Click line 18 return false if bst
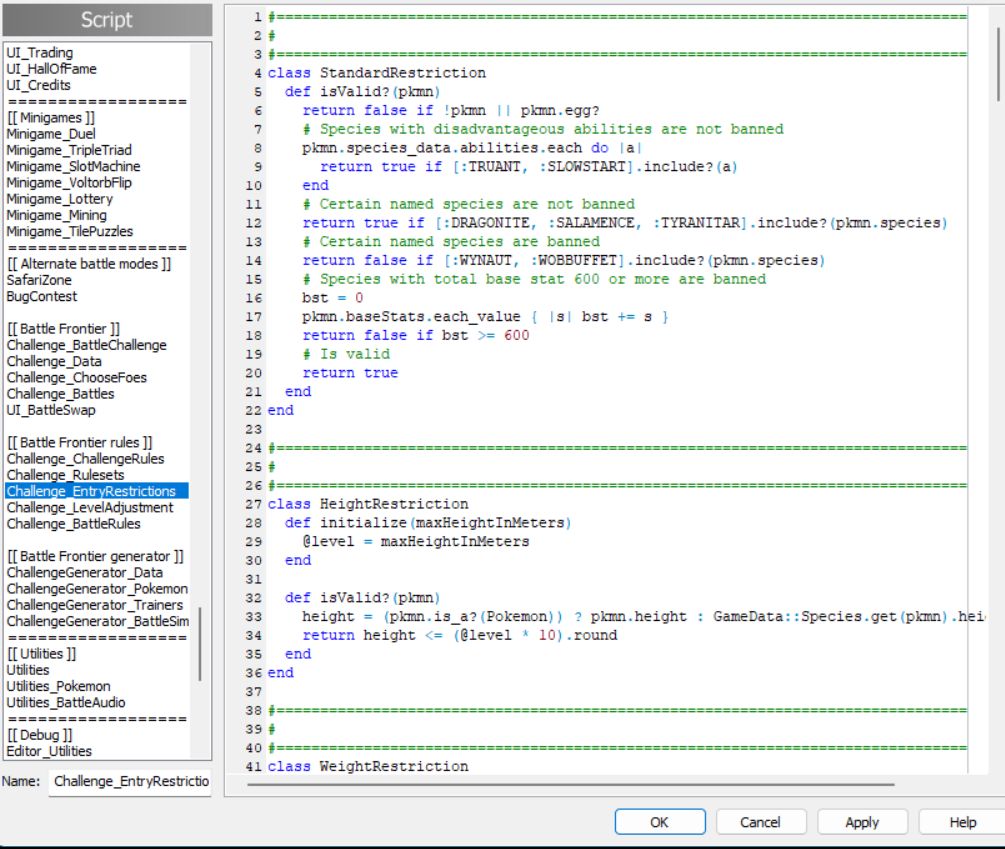The width and height of the screenshot is (1005, 849). [415, 335]
